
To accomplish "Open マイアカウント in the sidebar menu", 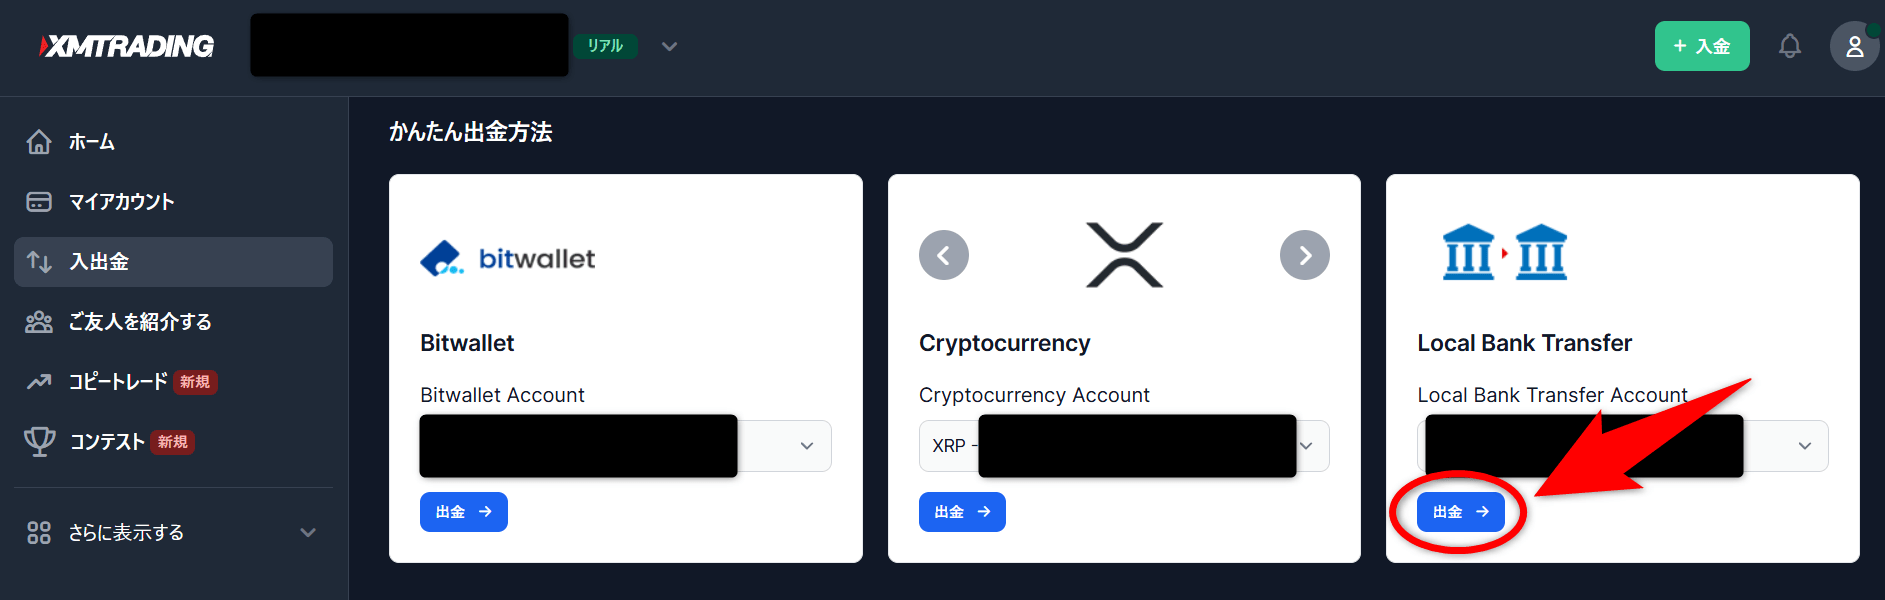I will [x=174, y=202].
